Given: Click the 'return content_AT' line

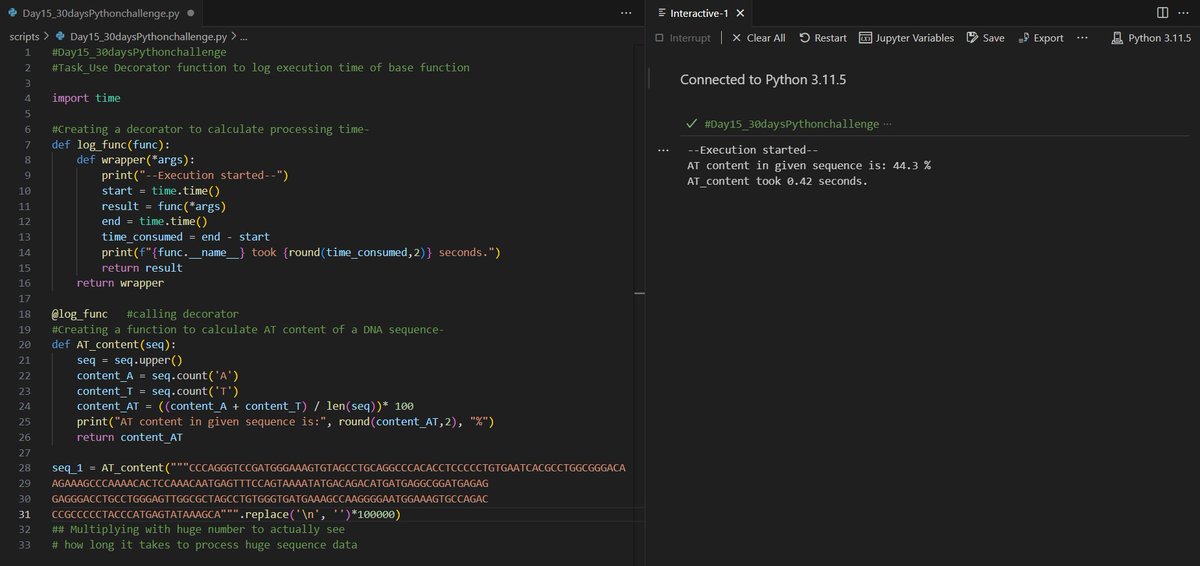Looking at the screenshot, I should (132, 437).
